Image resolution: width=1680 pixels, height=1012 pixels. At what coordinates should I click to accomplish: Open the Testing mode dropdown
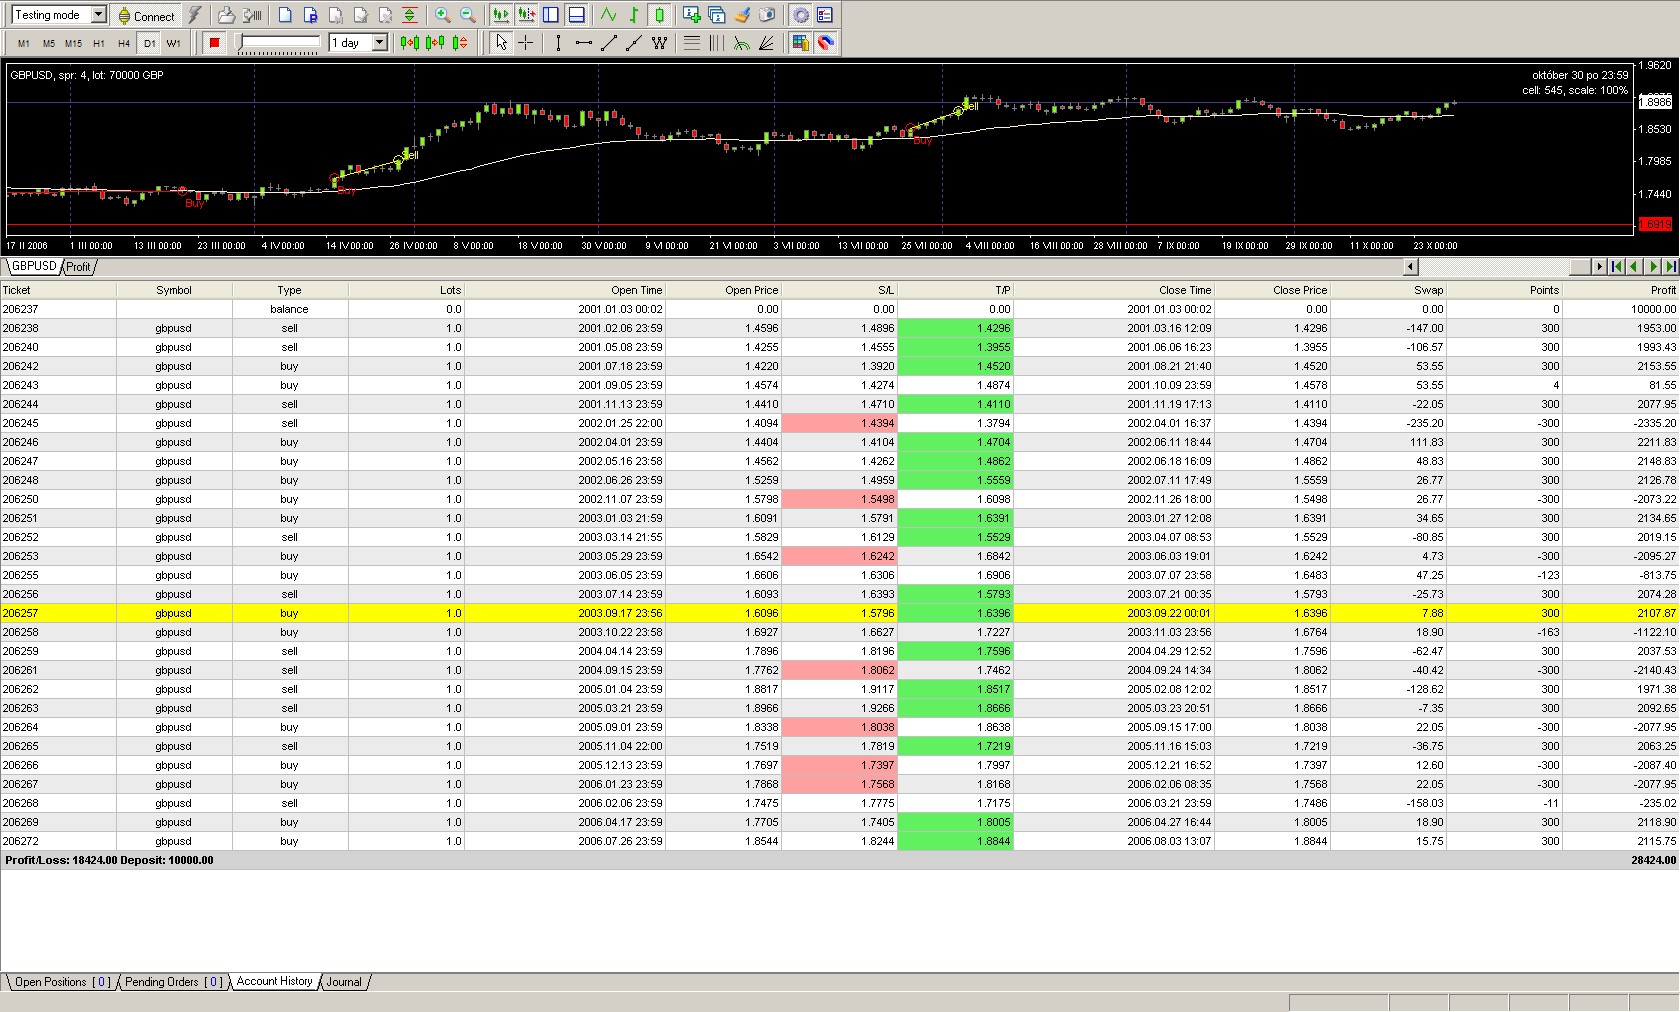pos(98,15)
